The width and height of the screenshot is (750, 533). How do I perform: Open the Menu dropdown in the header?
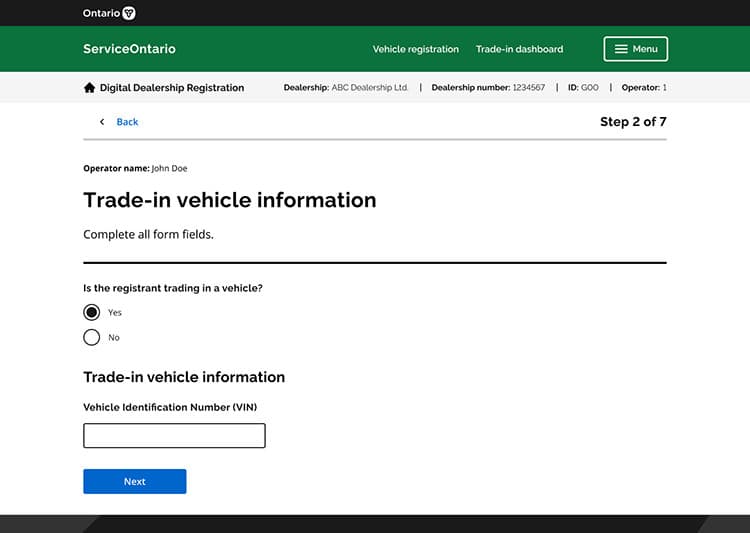point(635,49)
